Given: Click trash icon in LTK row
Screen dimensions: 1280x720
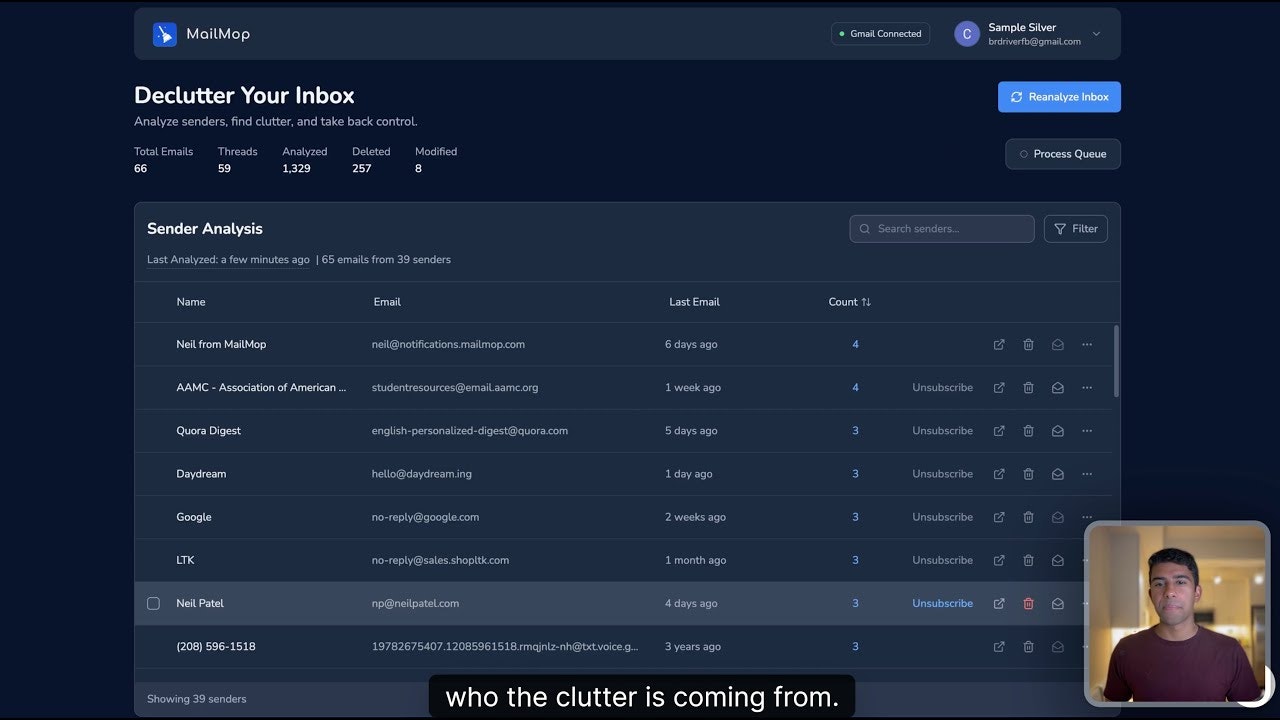Looking at the screenshot, I should coord(1028,560).
